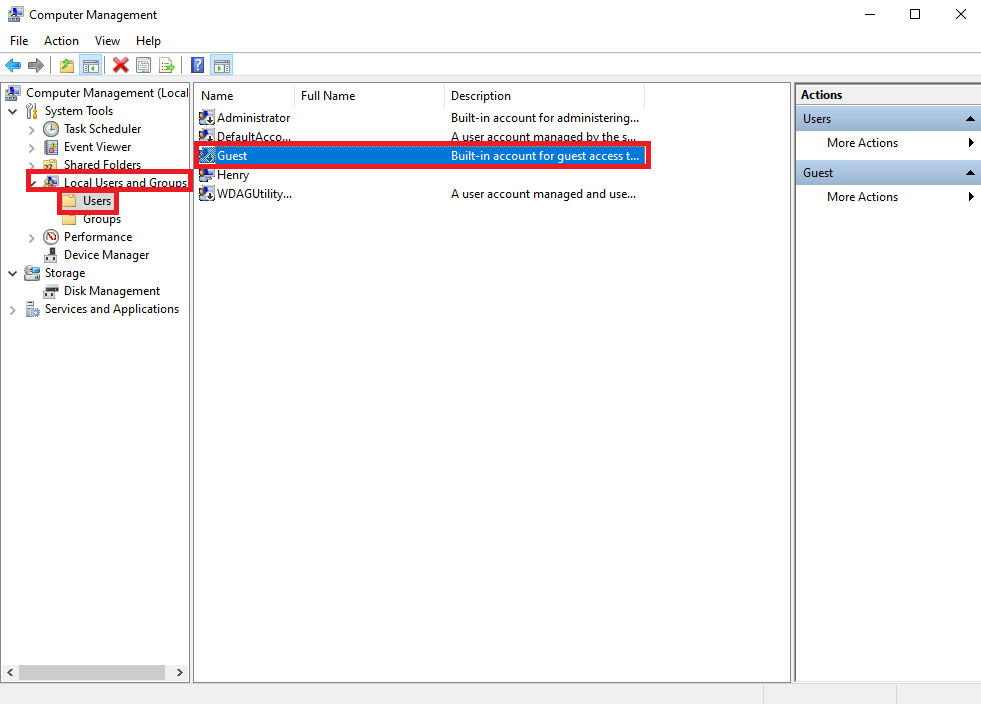
Task: Click the Disk Management icon
Action: [x=51, y=292]
